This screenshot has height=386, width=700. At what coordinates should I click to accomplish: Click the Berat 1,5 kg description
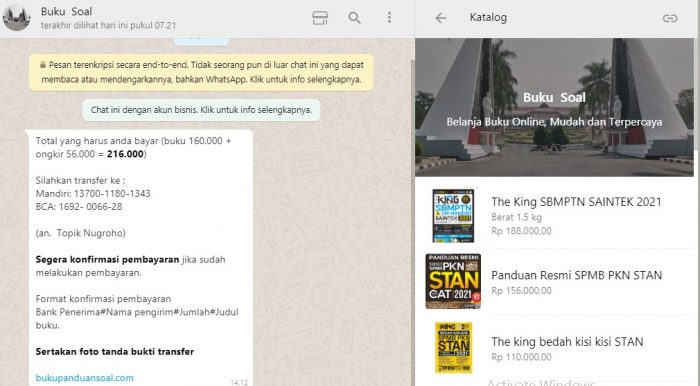coord(516,217)
